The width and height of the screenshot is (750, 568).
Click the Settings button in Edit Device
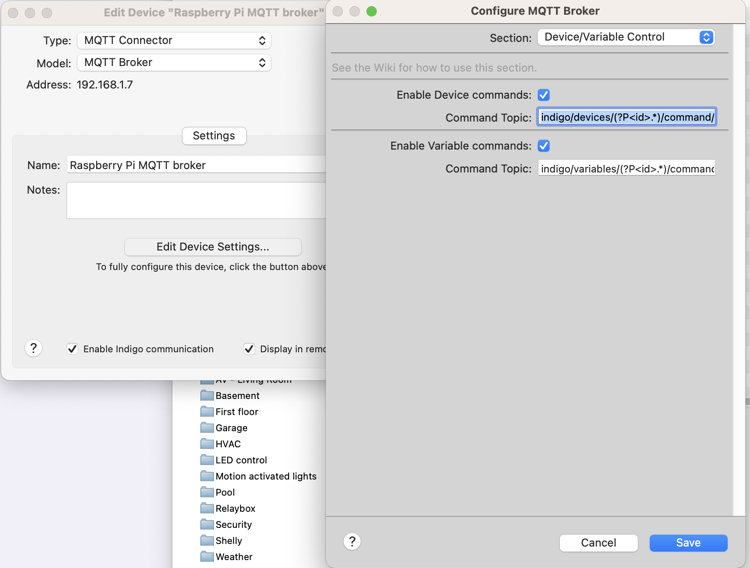click(214, 136)
